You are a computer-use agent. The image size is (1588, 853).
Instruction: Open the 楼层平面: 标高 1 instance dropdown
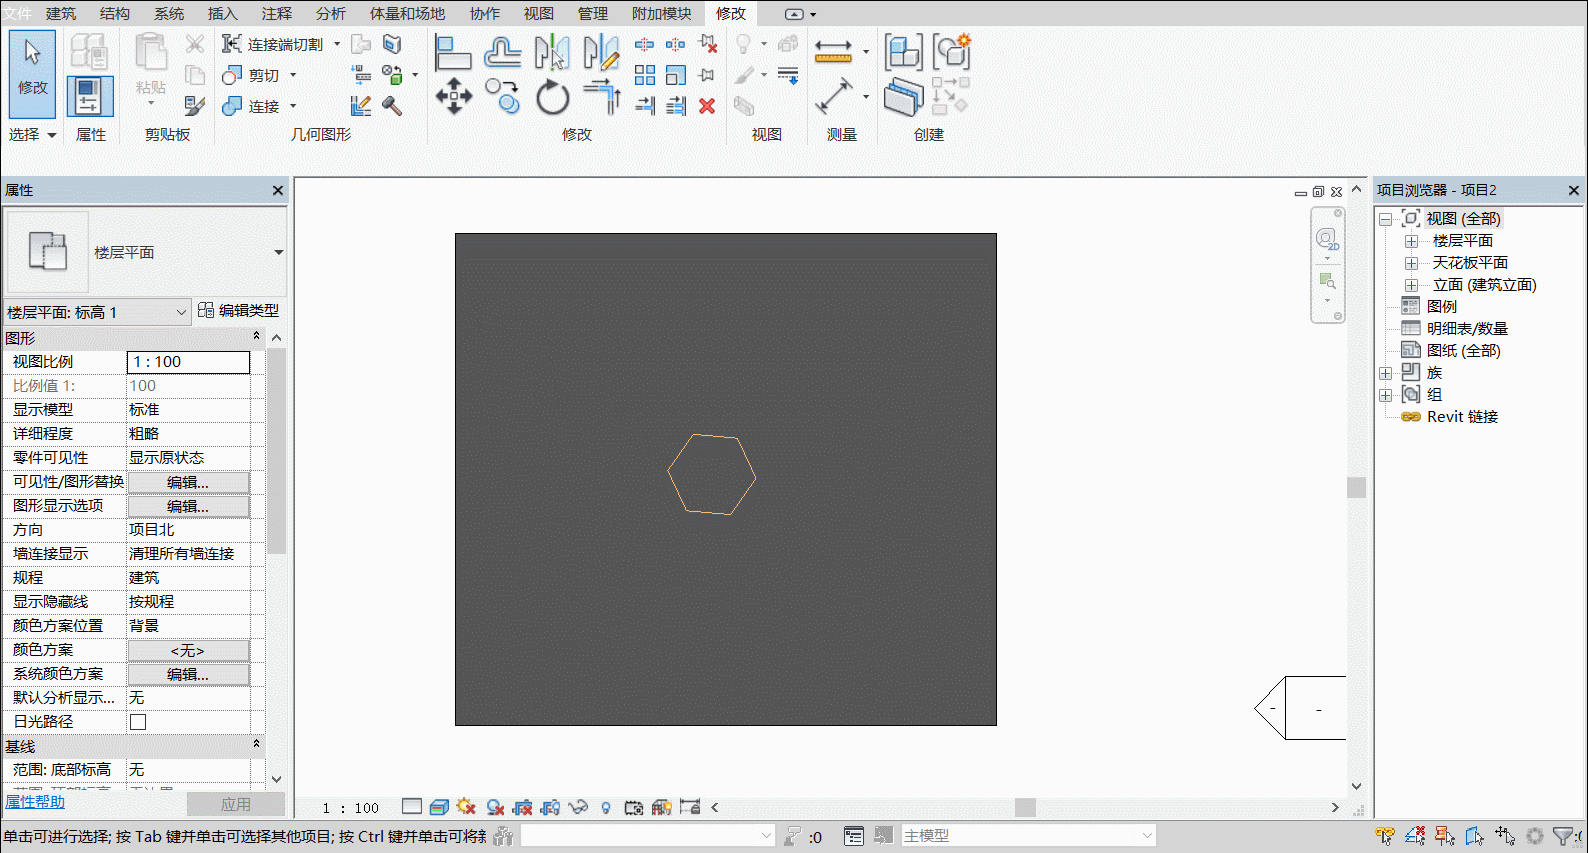[97, 312]
